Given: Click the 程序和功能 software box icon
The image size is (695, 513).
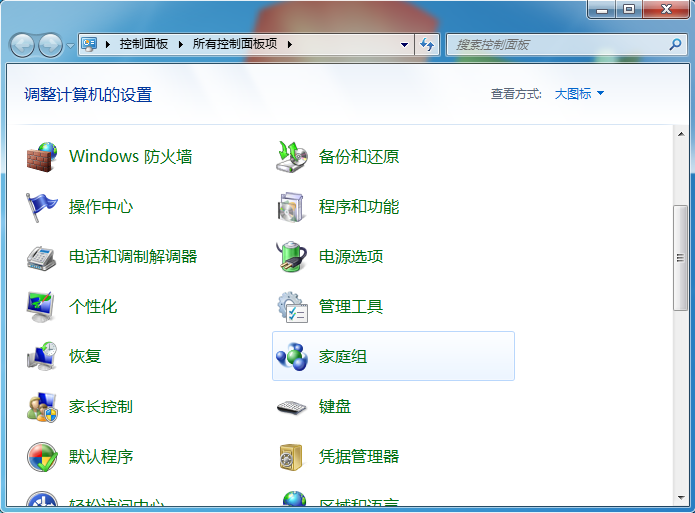Looking at the screenshot, I should tap(291, 207).
